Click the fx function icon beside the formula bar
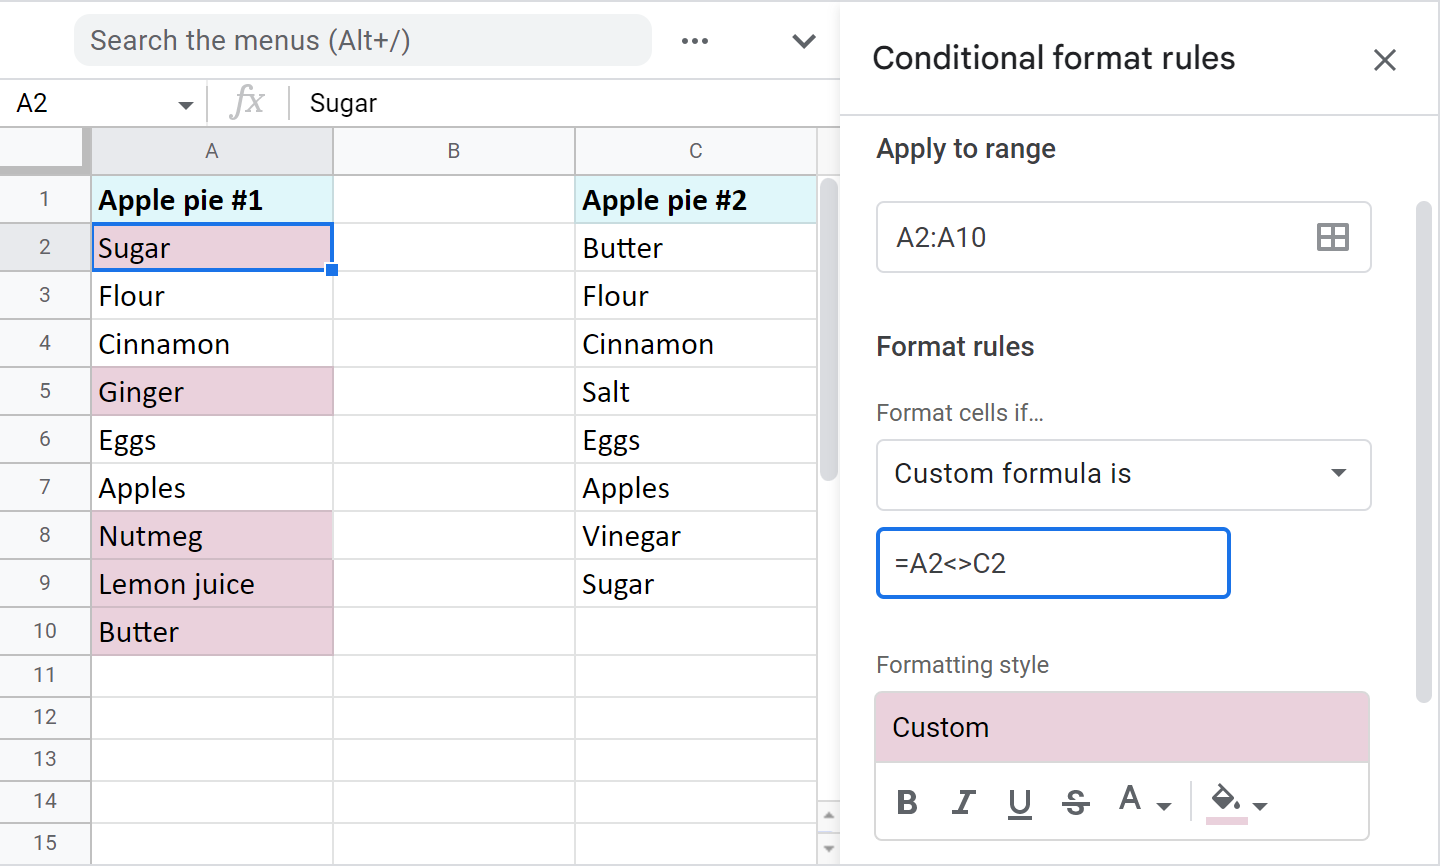Viewport: 1440px width, 866px height. pos(247,102)
